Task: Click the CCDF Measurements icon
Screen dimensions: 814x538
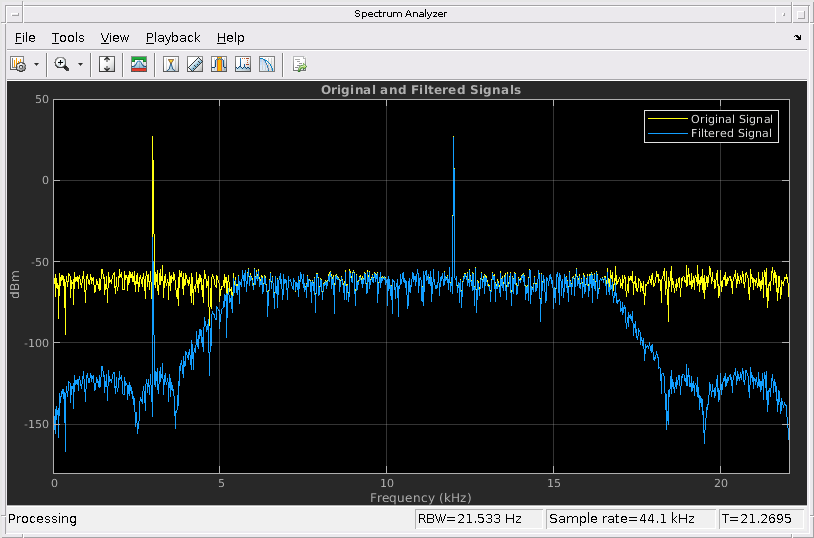Action: (x=267, y=65)
